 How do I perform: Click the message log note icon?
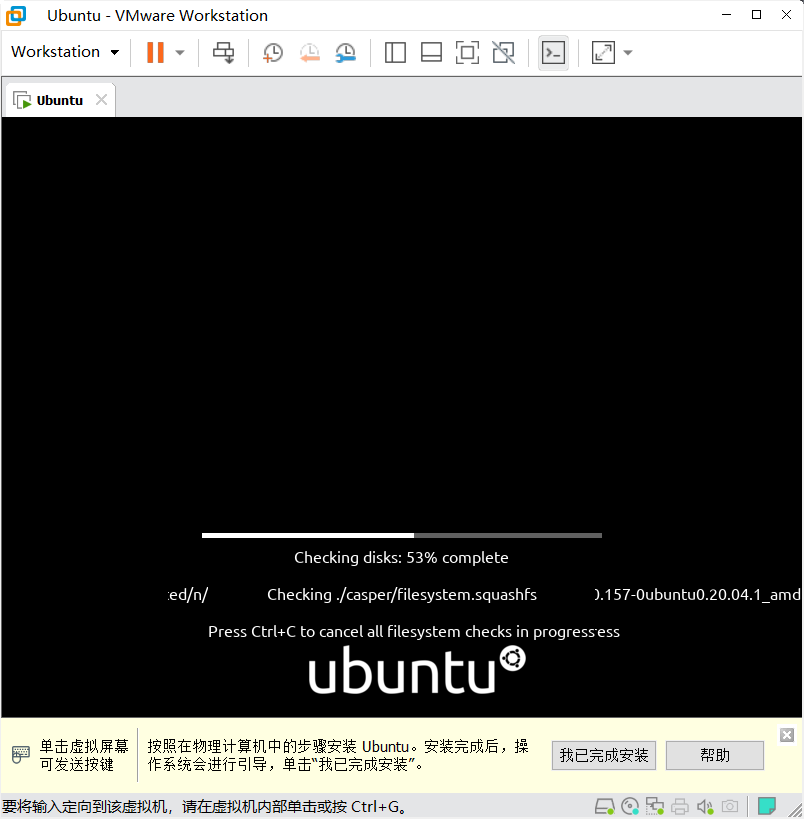[x=767, y=806]
